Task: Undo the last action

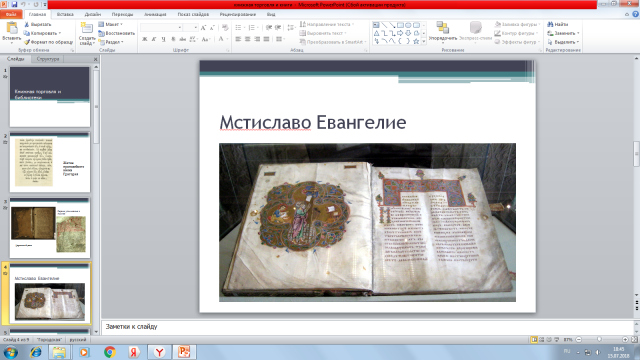Action: (x=23, y=4)
